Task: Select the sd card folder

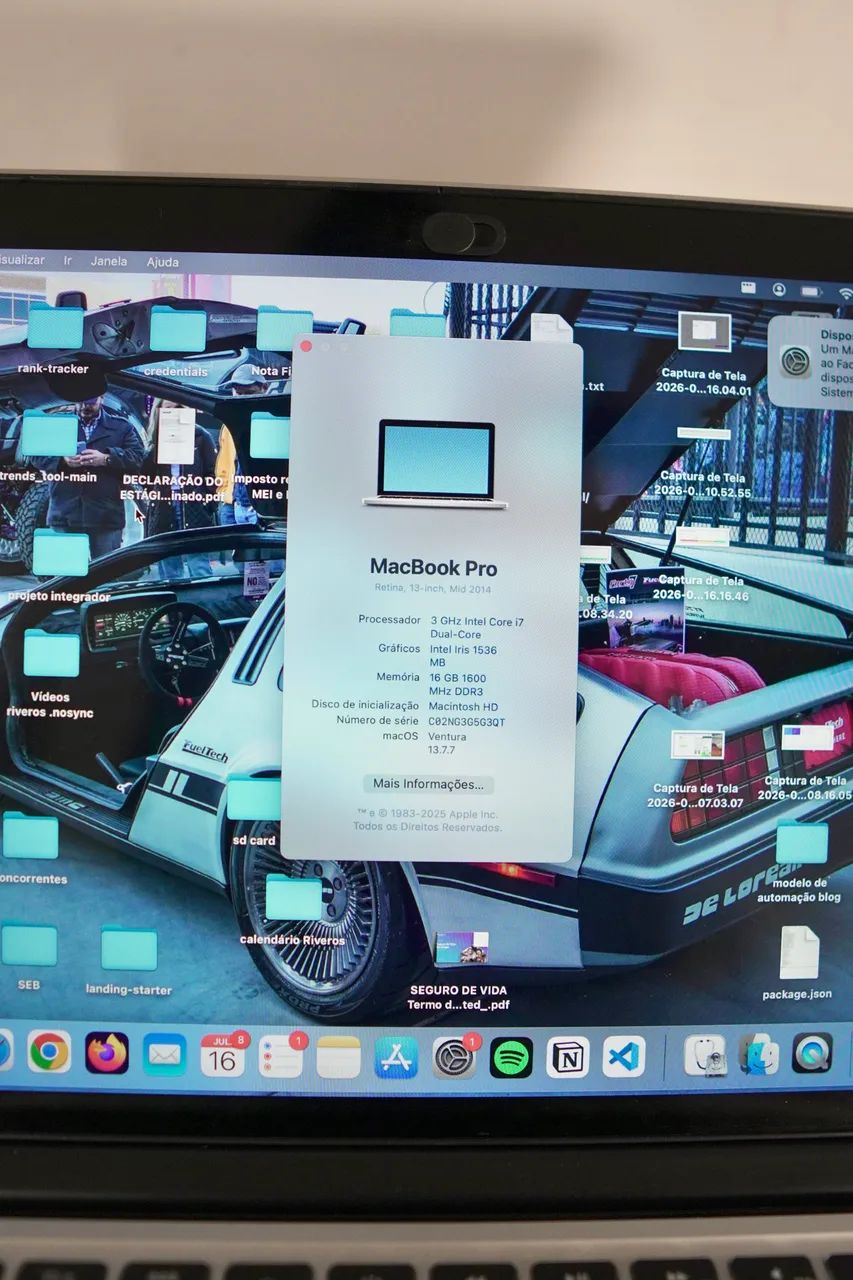Action: [x=253, y=798]
